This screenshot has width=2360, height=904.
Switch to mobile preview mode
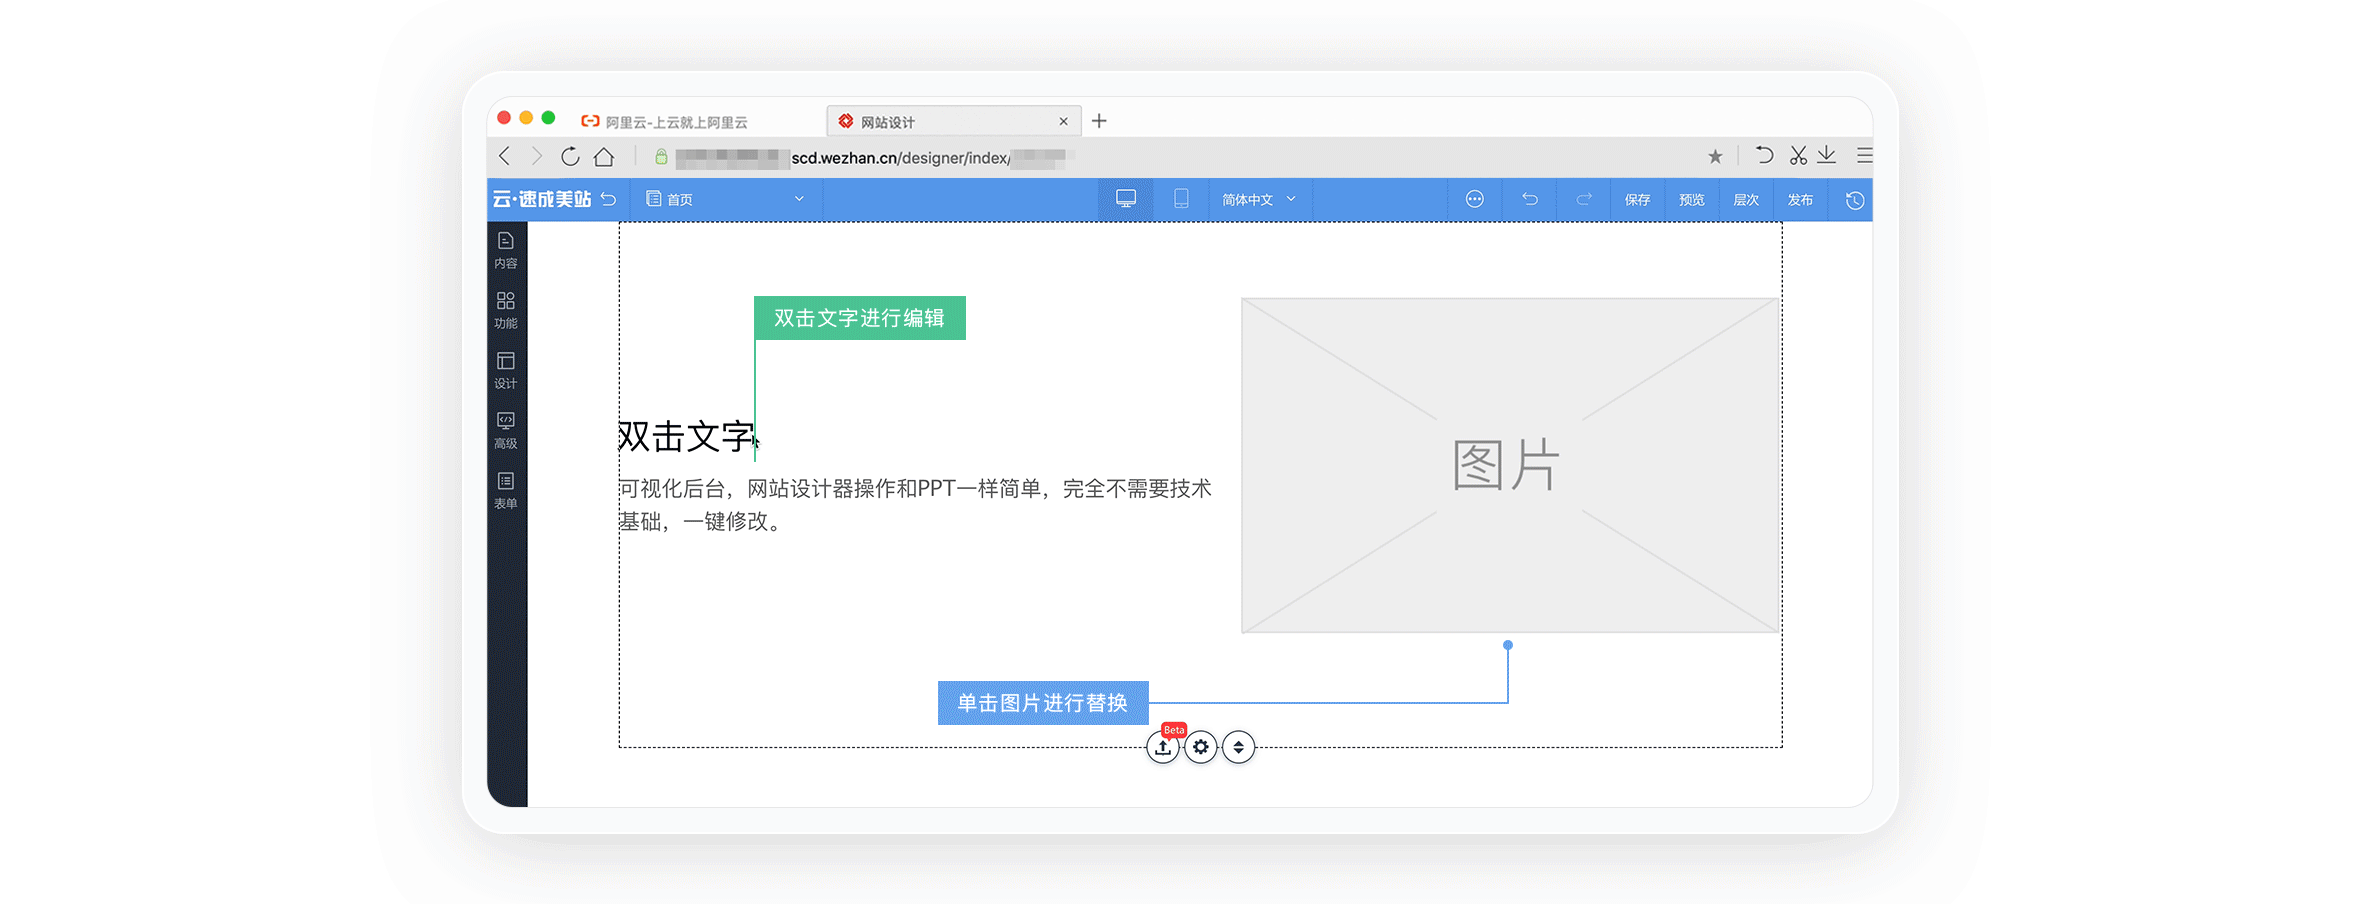click(x=1181, y=199)
